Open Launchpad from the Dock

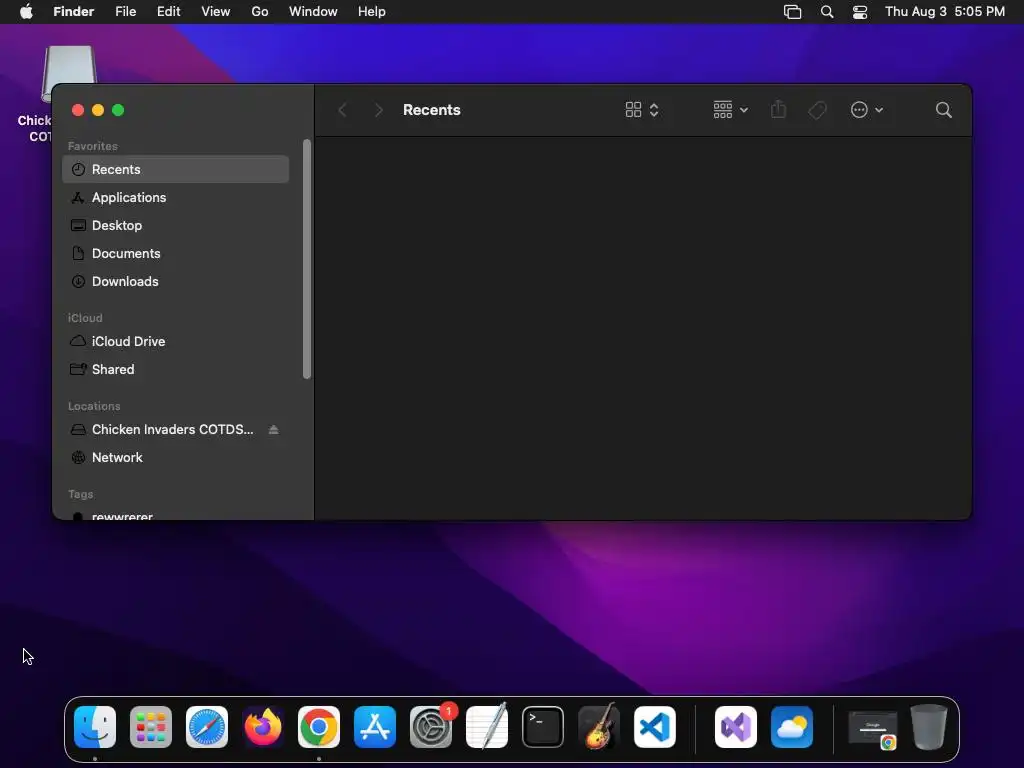tap(151, 727)
